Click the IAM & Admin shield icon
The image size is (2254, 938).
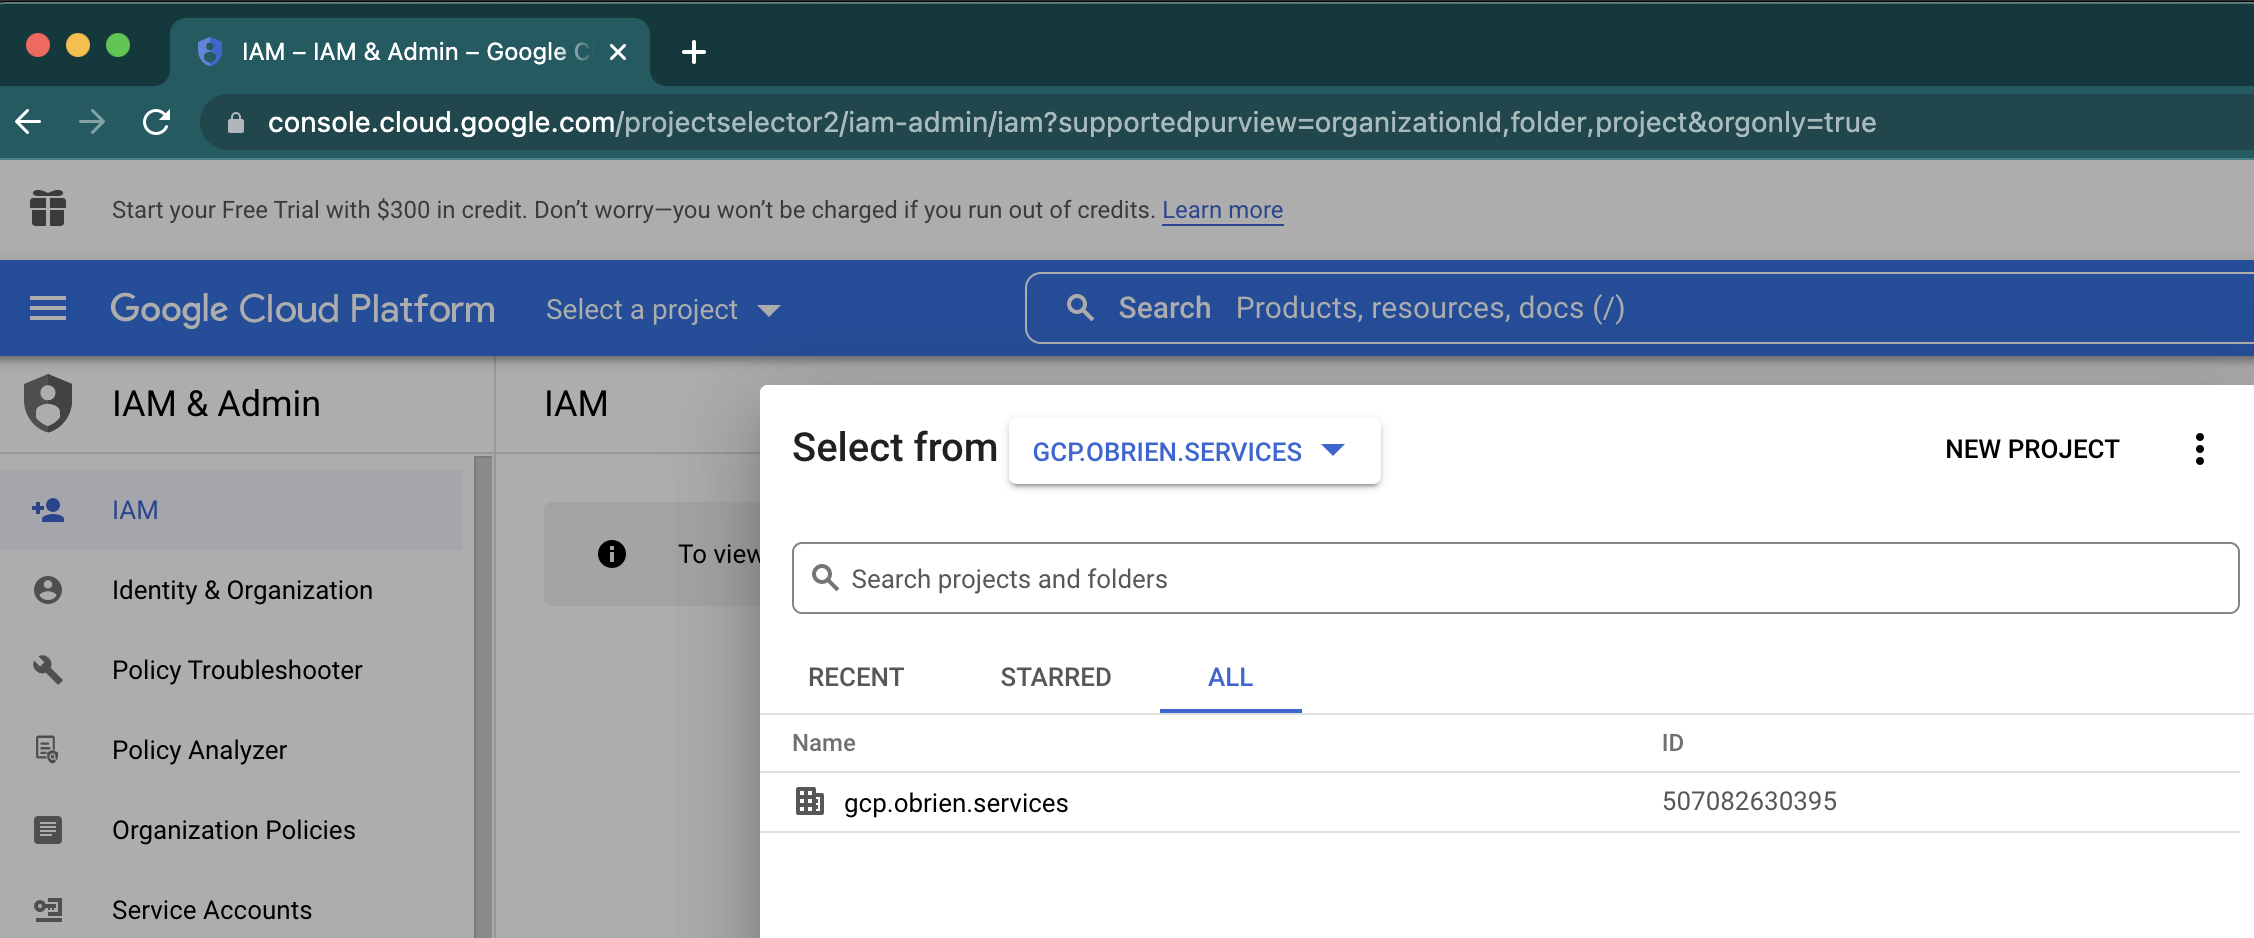click(x=48, y=403)
